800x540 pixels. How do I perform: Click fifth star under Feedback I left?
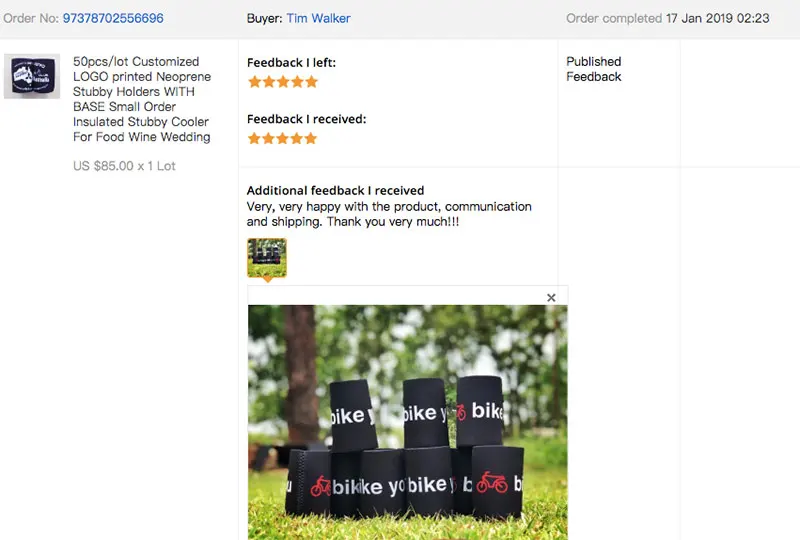coord(311,82)
